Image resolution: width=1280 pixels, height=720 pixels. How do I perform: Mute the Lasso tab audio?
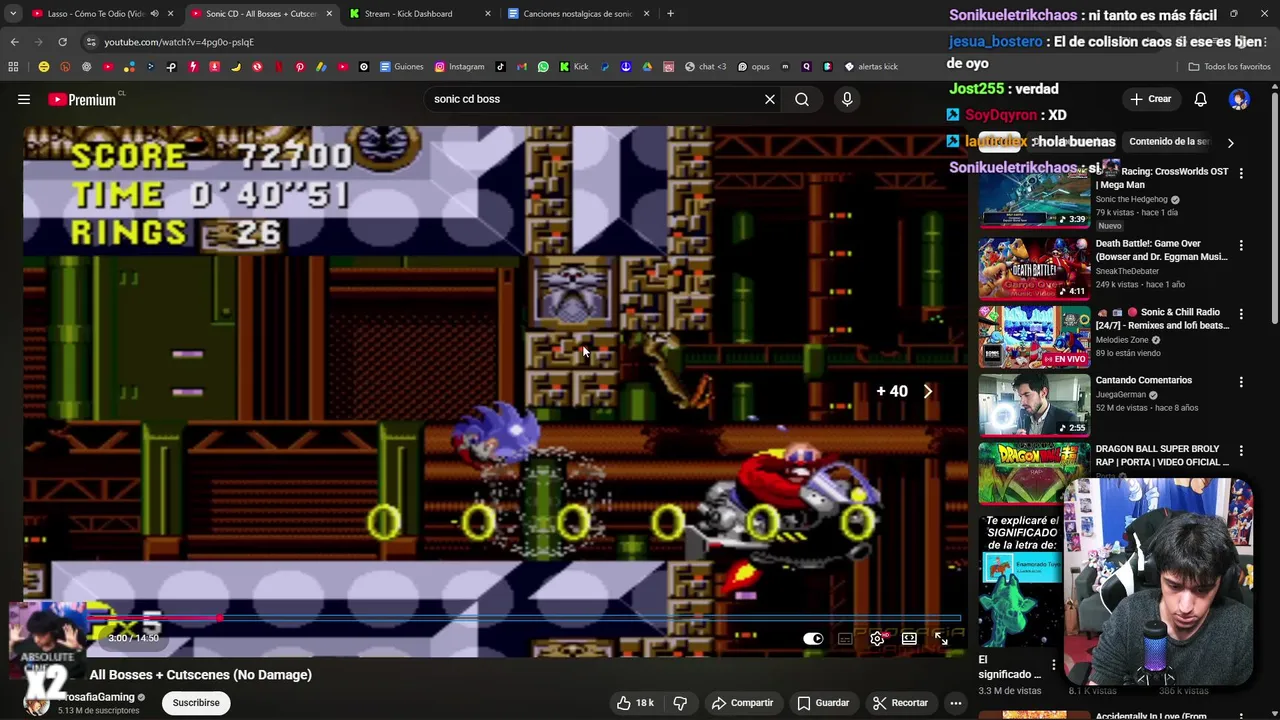click(x=154, y=14)
